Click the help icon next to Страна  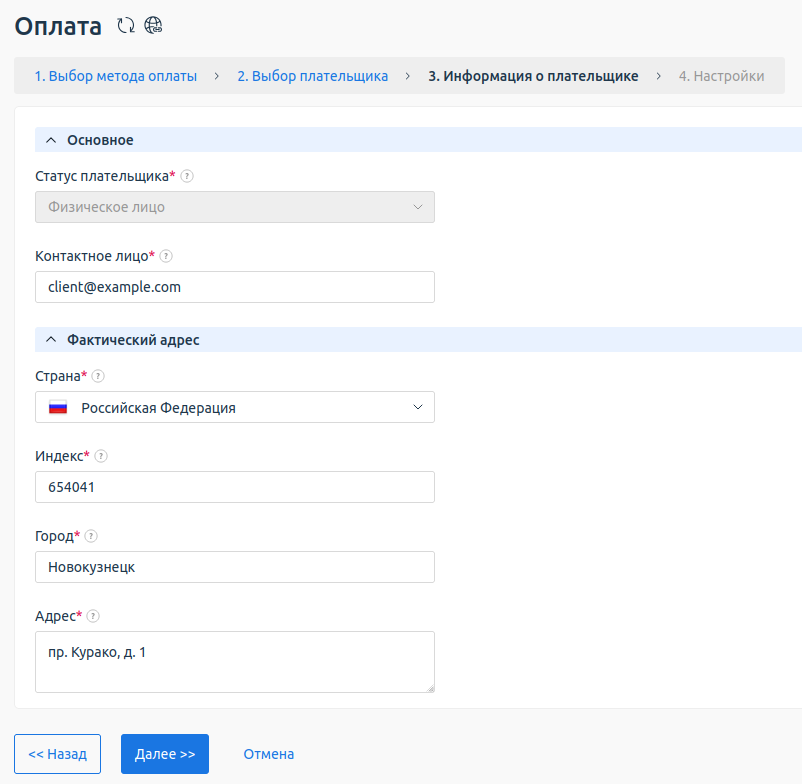[98, 376]
